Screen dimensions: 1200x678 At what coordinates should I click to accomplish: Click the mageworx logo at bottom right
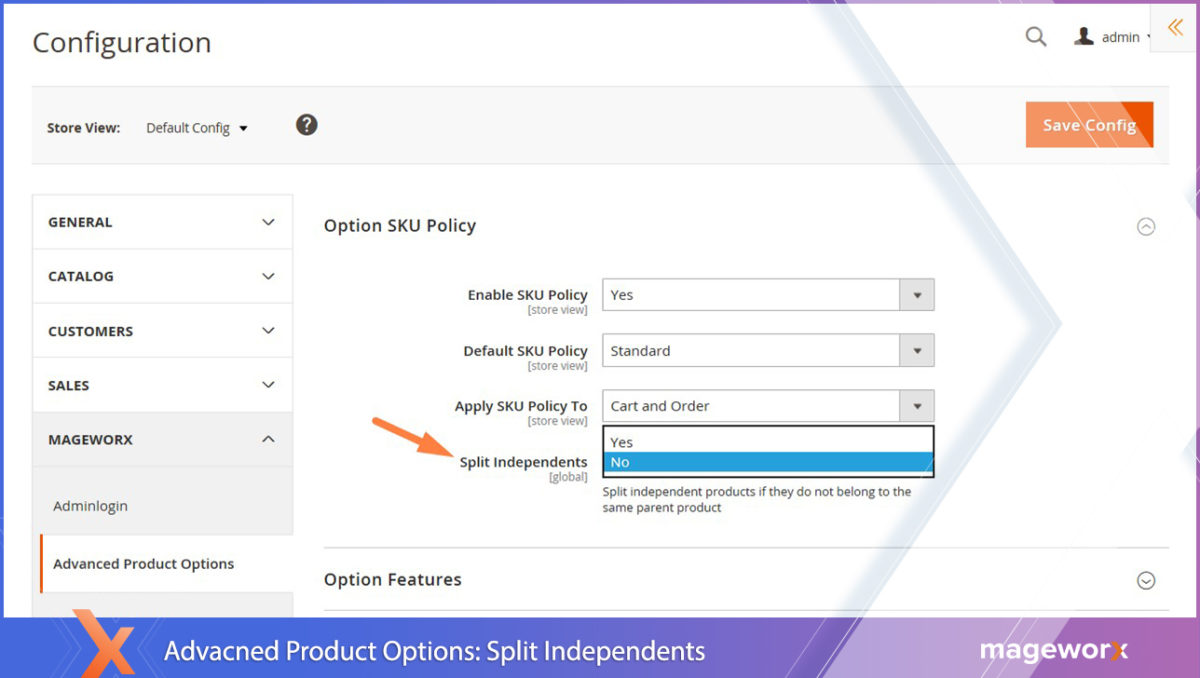[x=1055, y=651]
